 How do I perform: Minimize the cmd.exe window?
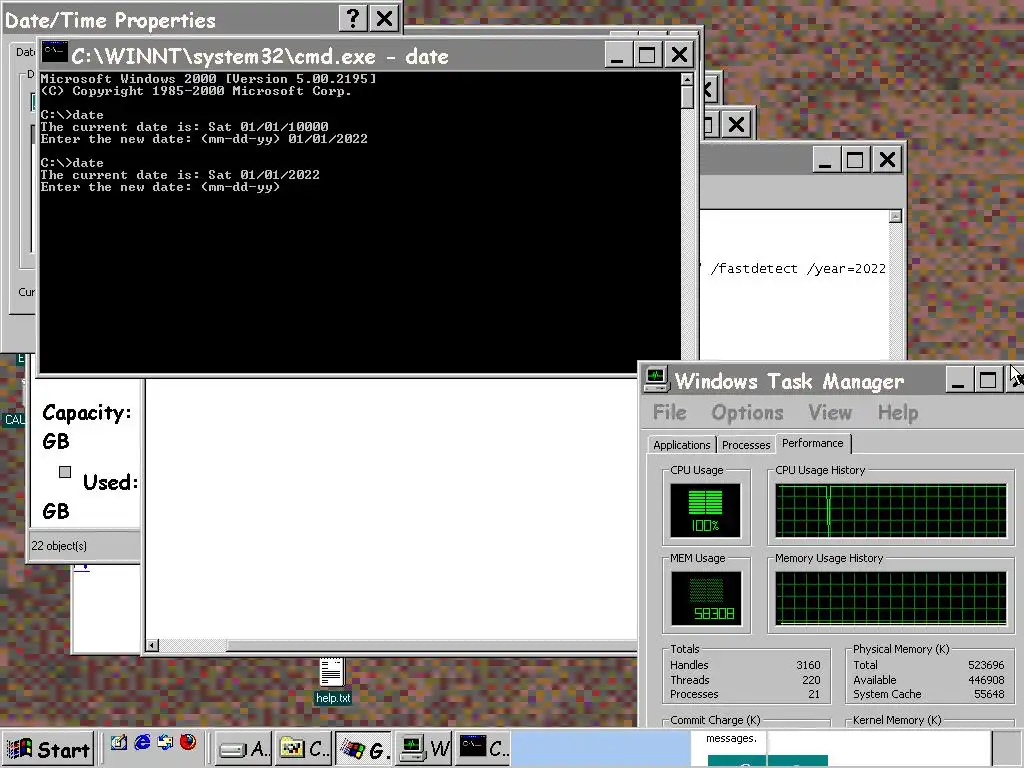pyautogui.click(x=616, y=54)
